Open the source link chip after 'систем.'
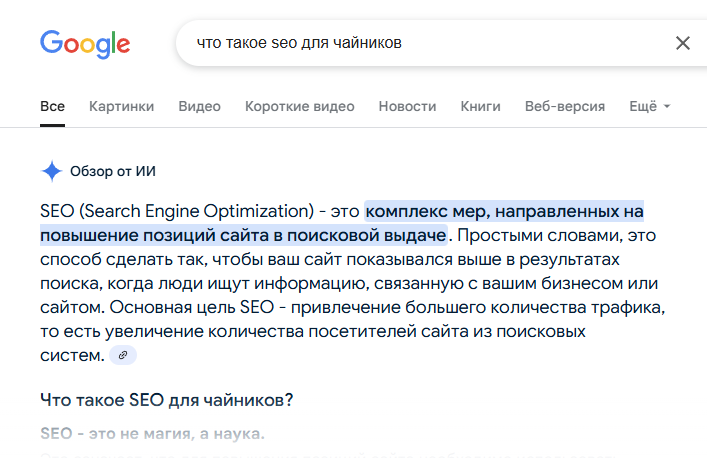 (123, 355)
